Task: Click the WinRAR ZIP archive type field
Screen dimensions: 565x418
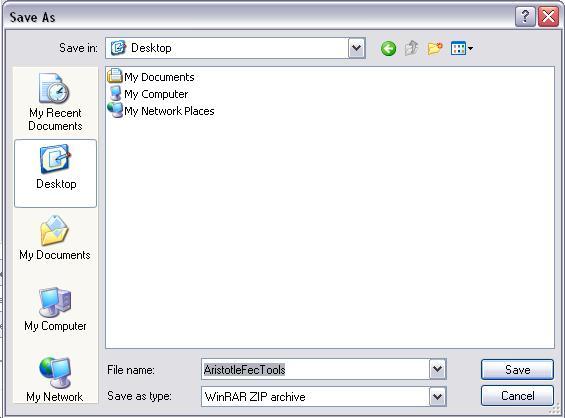Action: point(315,397)
